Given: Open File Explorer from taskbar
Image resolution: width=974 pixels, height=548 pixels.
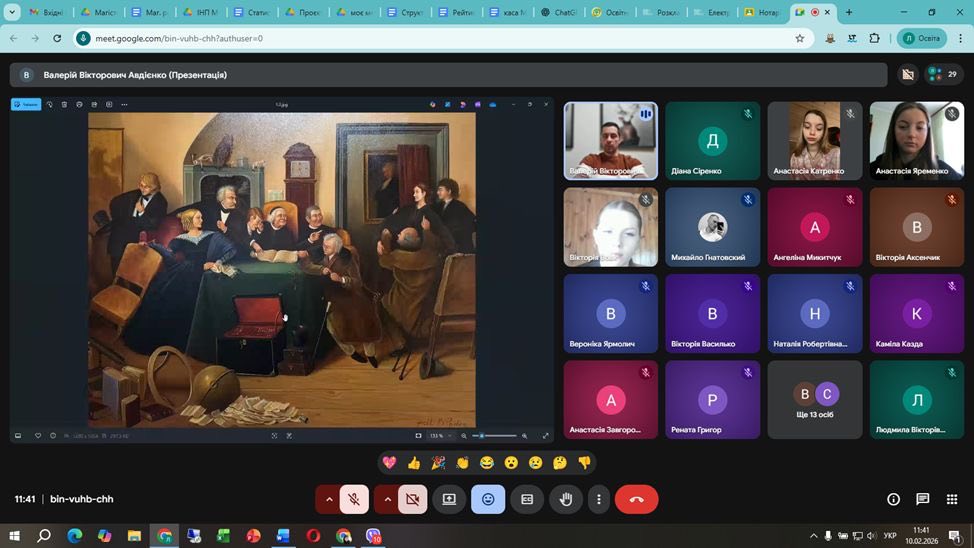Looking at the screenshot, I should coord(134,536).
